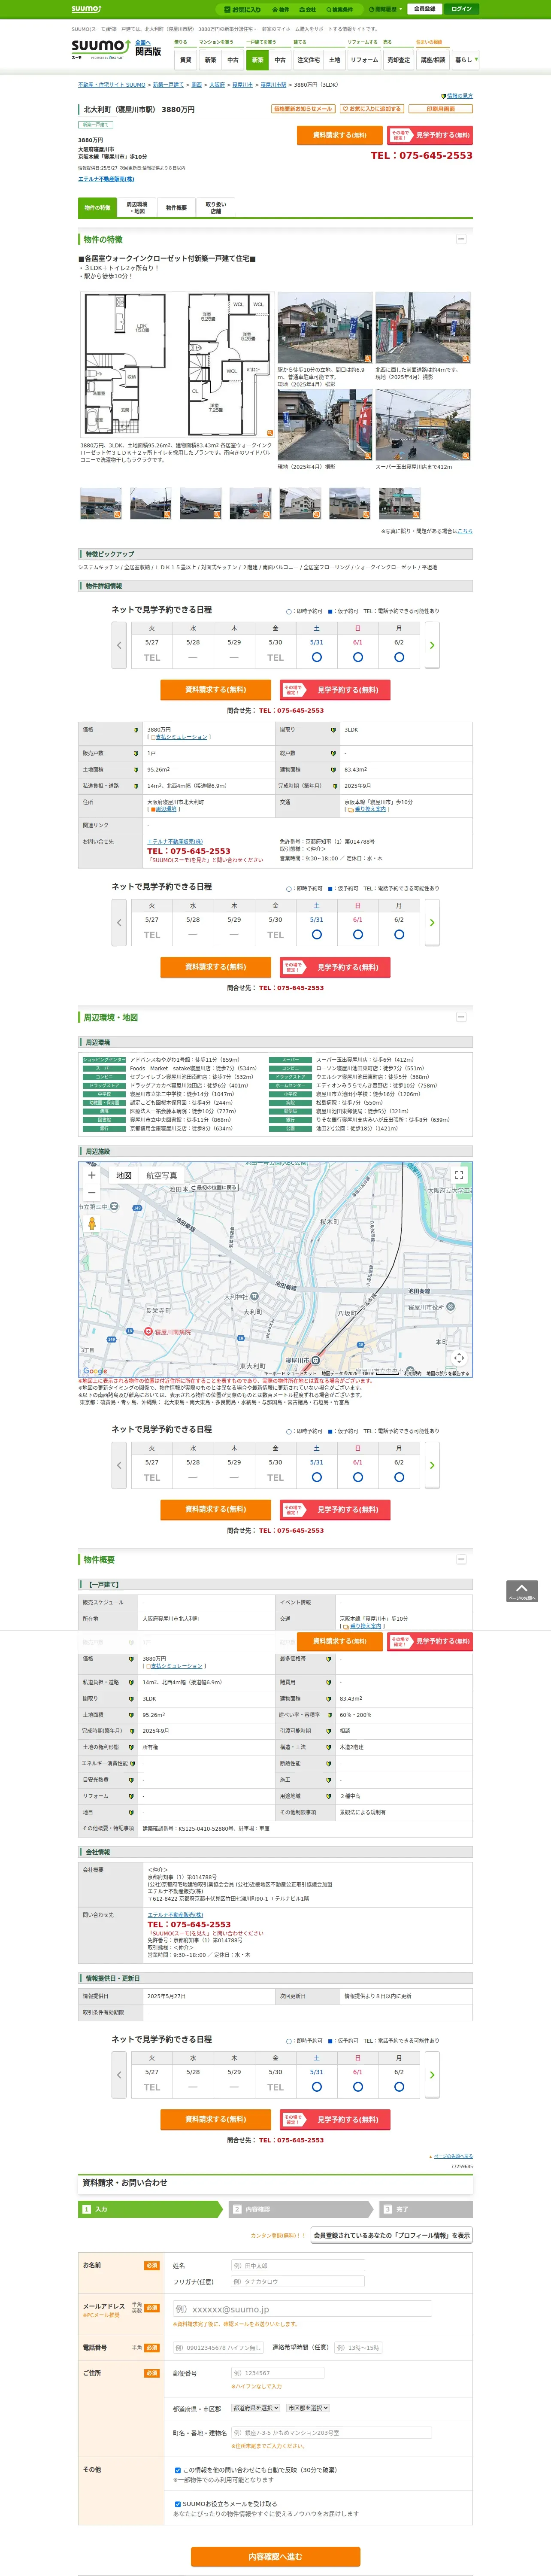Screen dimensions: 551x2576
Task: Click 地図の誤りを報告する on the map
Action: (447, 1373)
